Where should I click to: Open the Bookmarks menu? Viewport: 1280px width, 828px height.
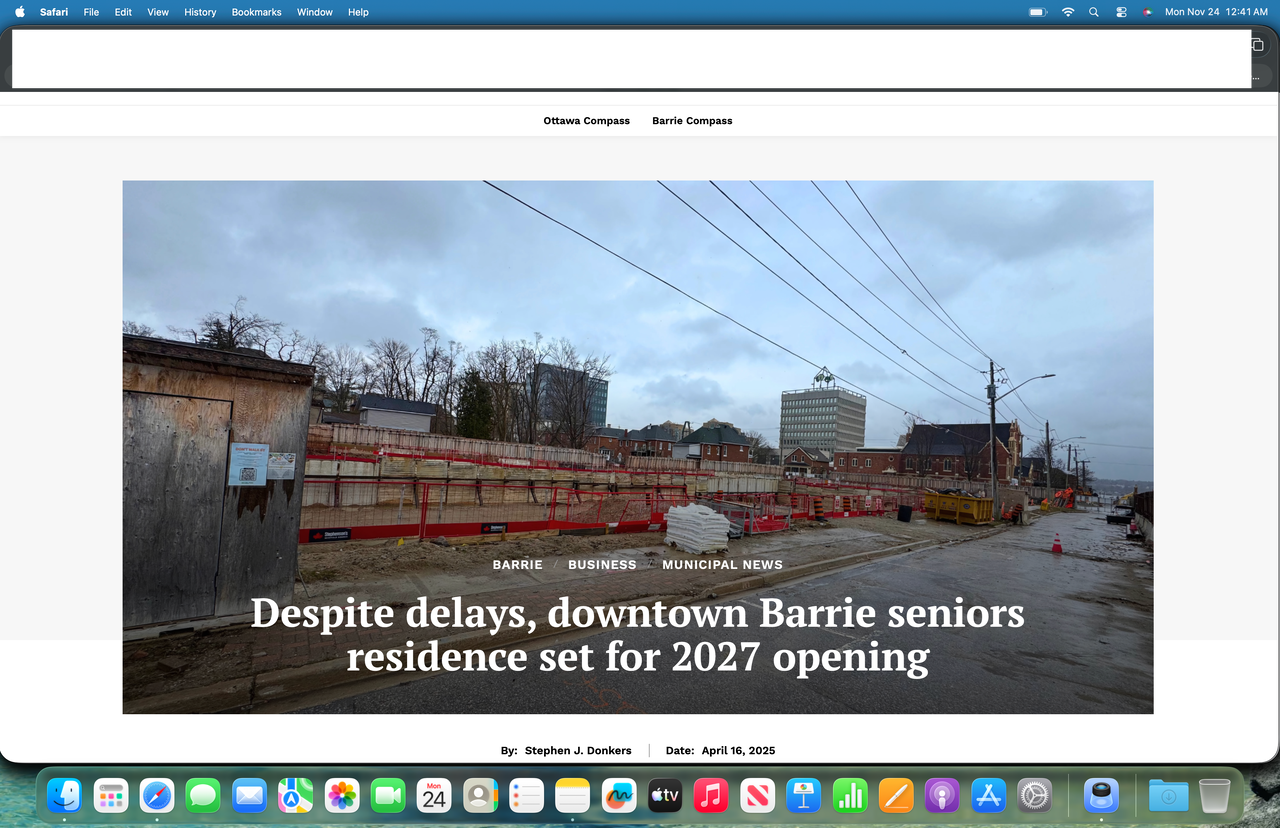pyautogui.click(x=256, y=12)
